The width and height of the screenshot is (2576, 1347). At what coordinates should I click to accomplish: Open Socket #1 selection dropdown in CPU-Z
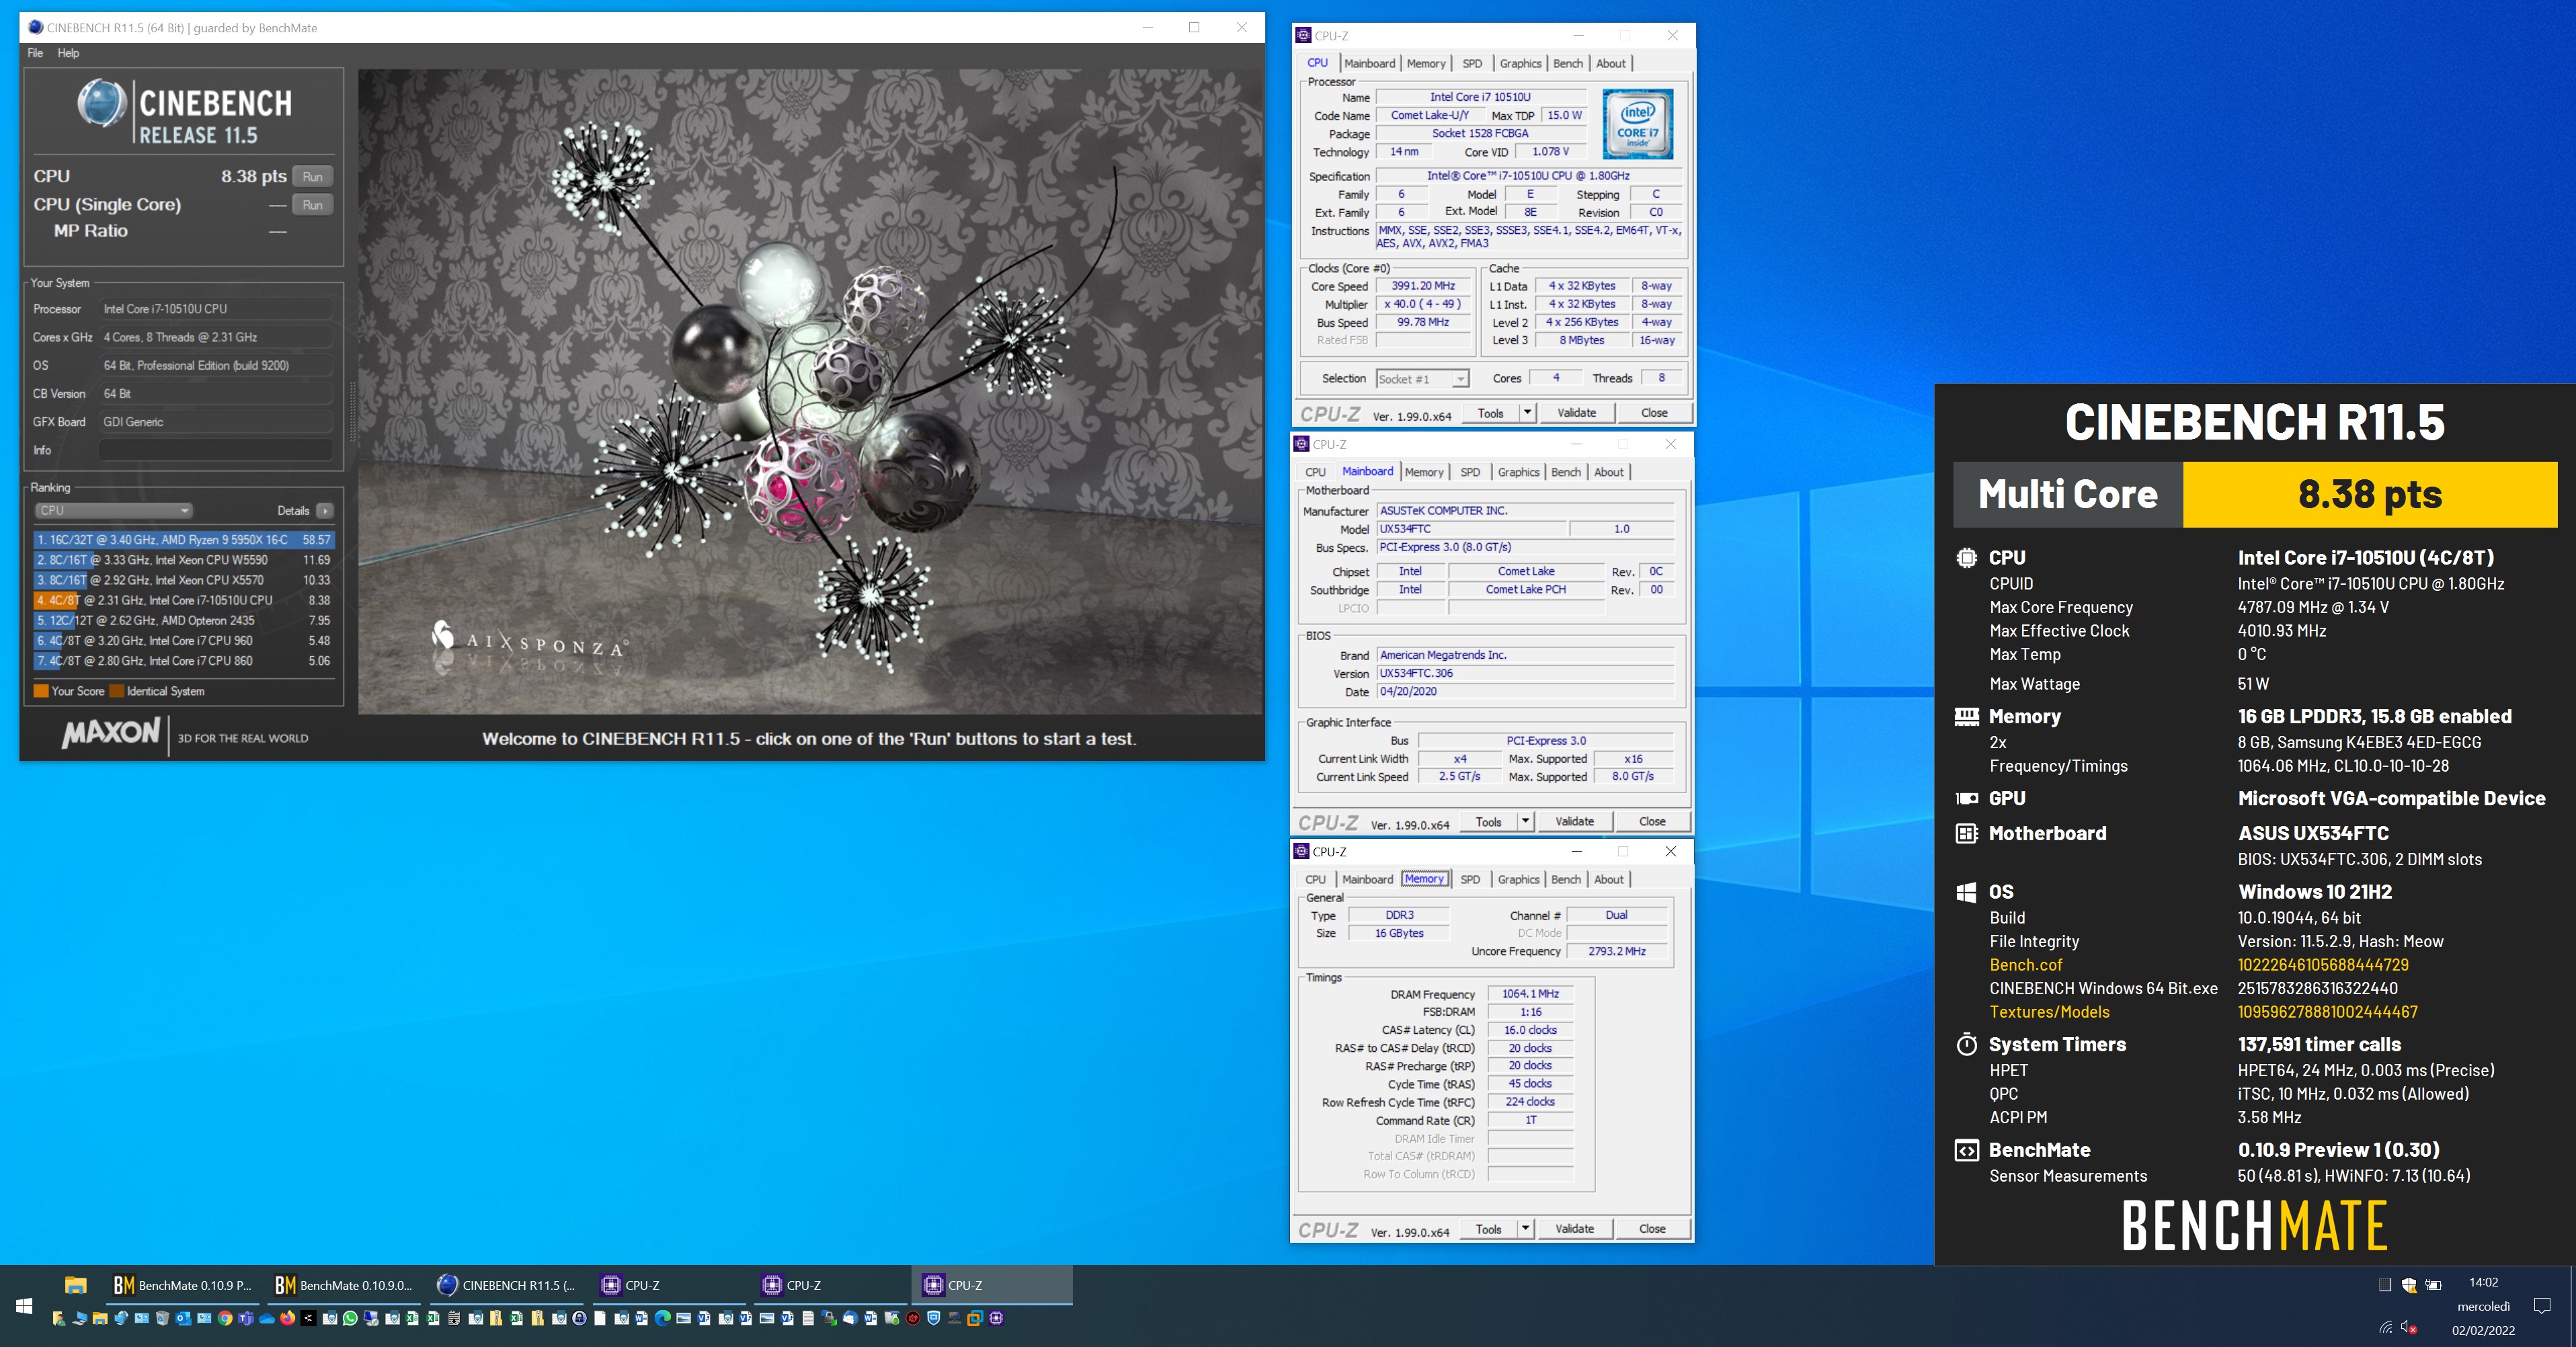[x=1422, y=379]
